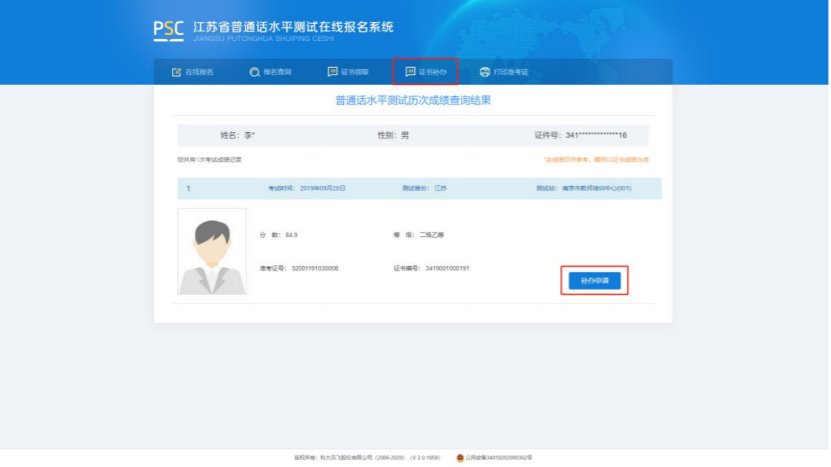Go to the 打印准考证 tab
The width and height of the screenshot is (831, 467).
coord(504,72)
